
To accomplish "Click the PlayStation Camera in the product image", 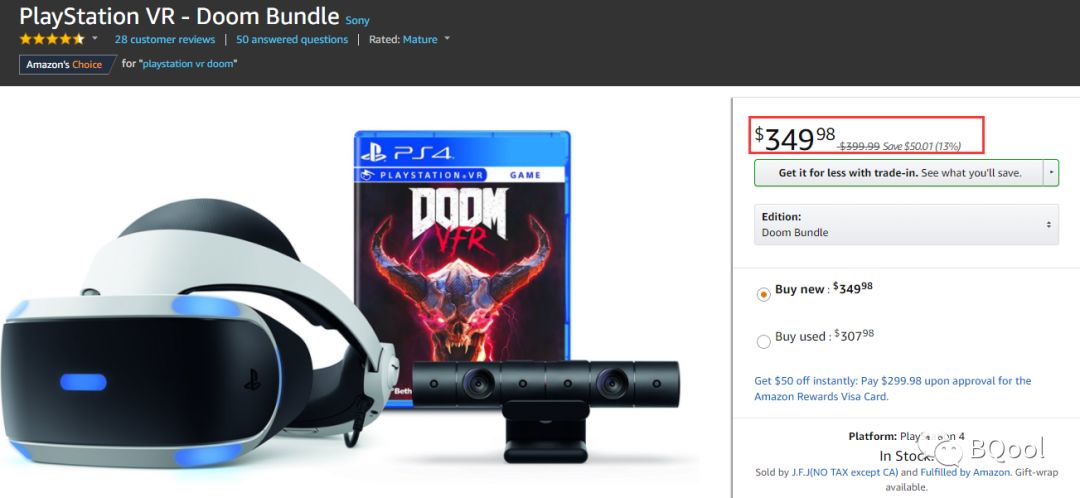I will 545,400.
